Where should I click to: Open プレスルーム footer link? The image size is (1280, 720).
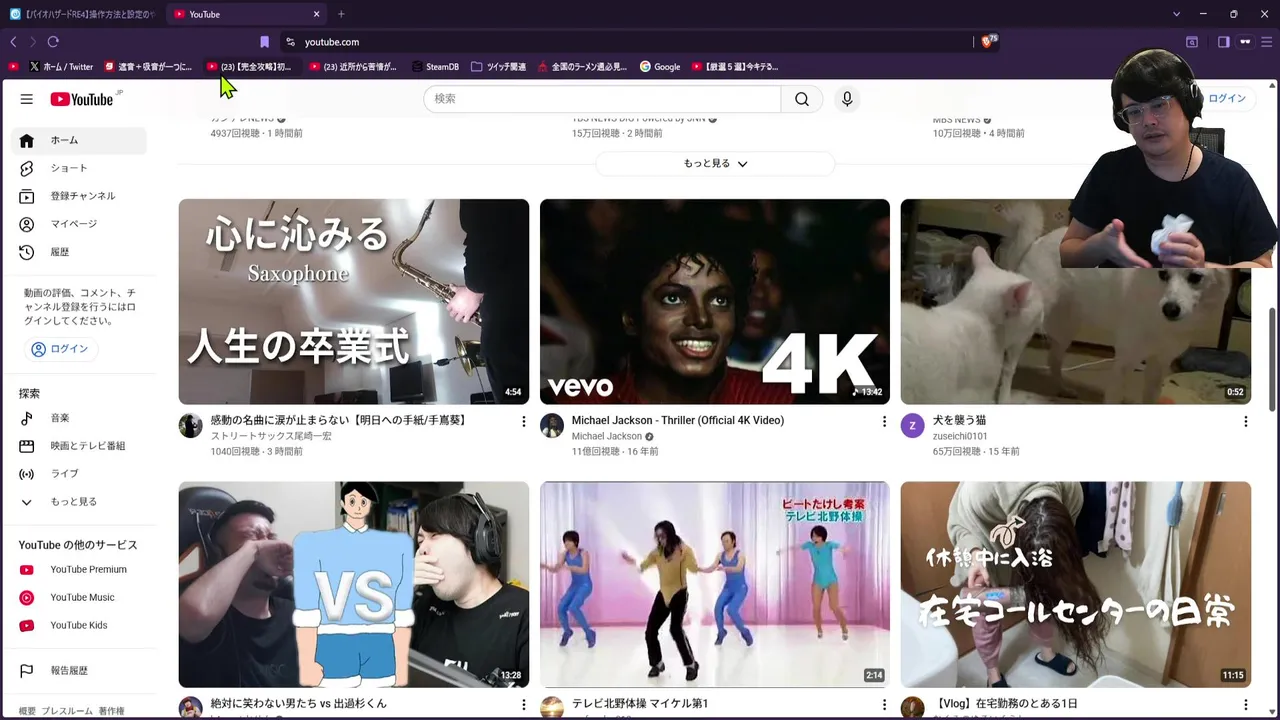click(x=66, y=711)
